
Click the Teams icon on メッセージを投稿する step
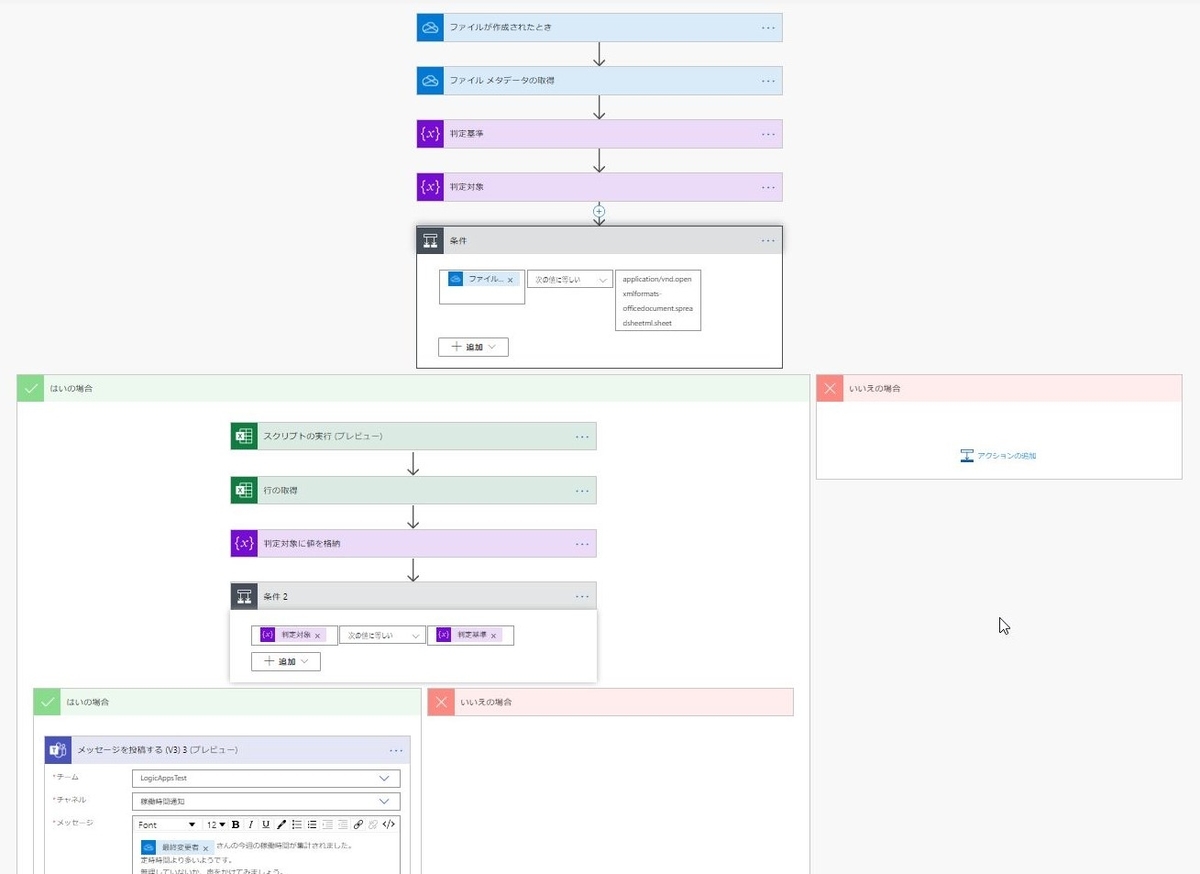(58, 750)
